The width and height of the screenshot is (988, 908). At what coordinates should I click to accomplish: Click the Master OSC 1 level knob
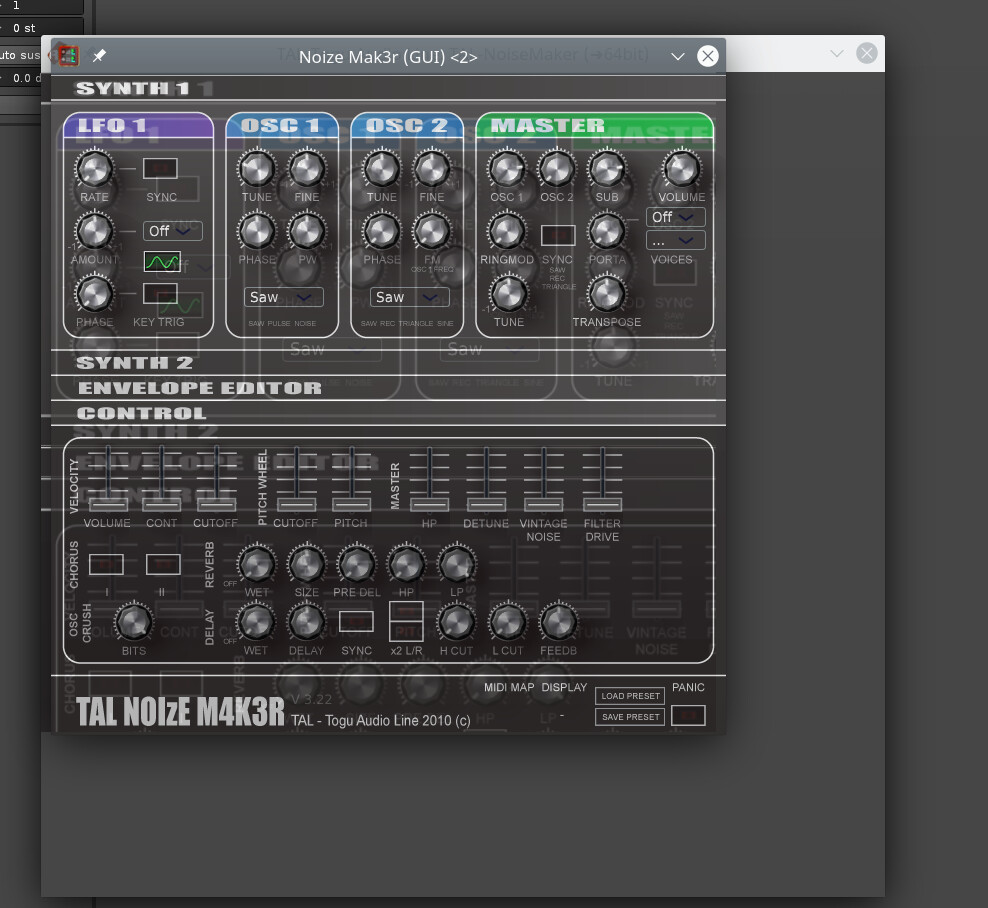(x=507, y=169)
